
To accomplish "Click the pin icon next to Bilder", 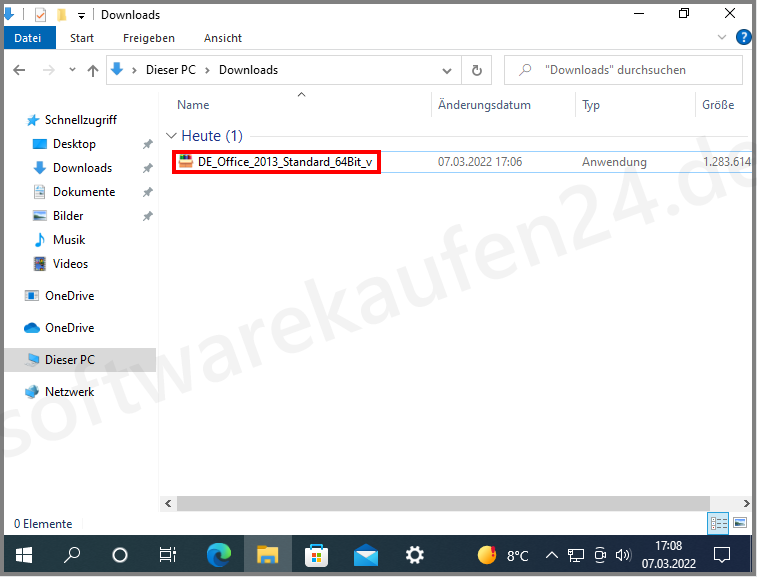I will coord(148,216).
